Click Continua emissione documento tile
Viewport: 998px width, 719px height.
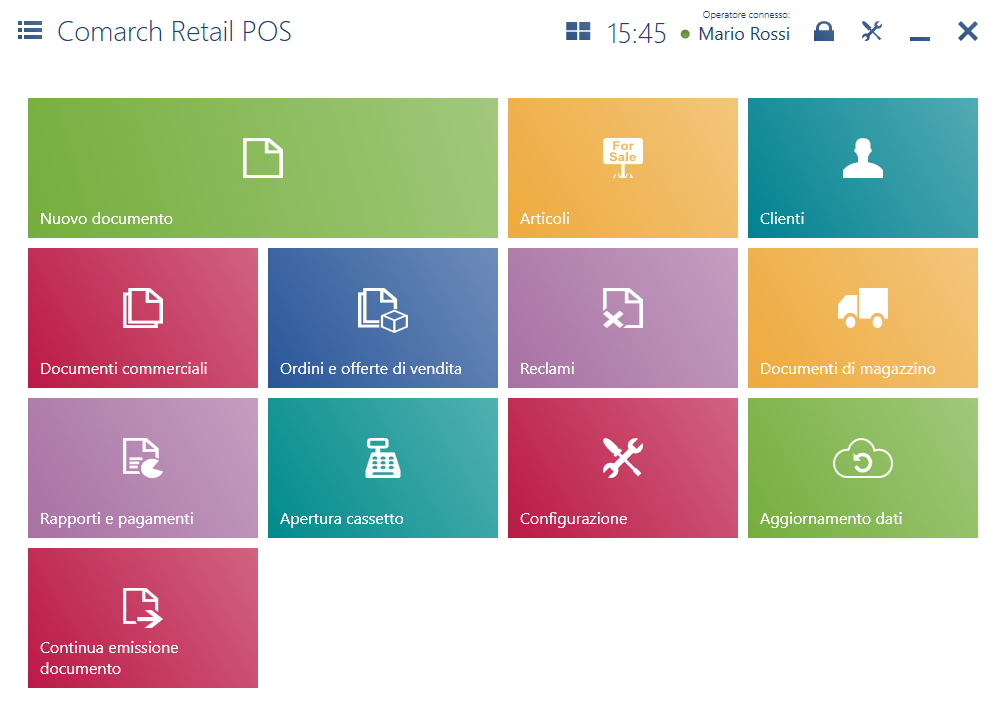[143, 618]
